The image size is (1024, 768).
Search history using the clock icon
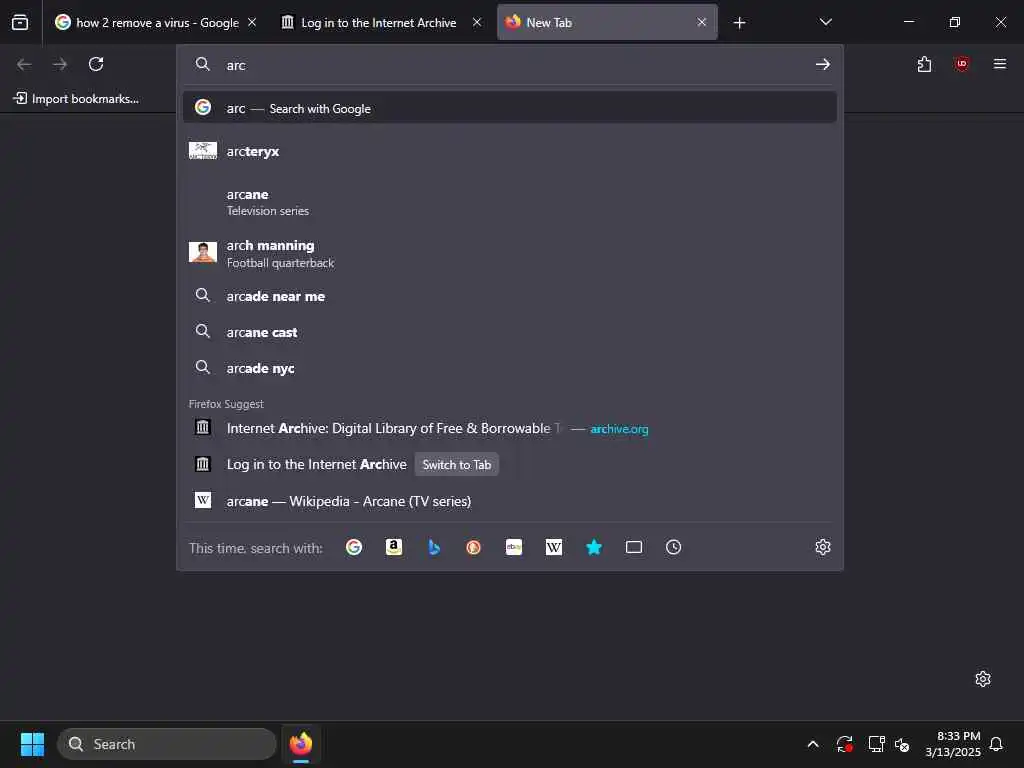(673, 547)
